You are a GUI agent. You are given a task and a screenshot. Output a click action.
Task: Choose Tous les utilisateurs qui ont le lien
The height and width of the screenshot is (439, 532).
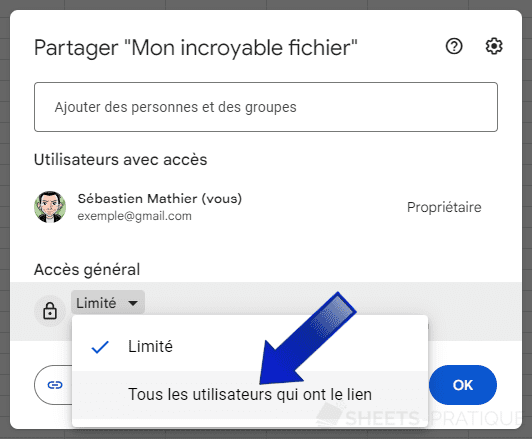click(x=250, y=394)
